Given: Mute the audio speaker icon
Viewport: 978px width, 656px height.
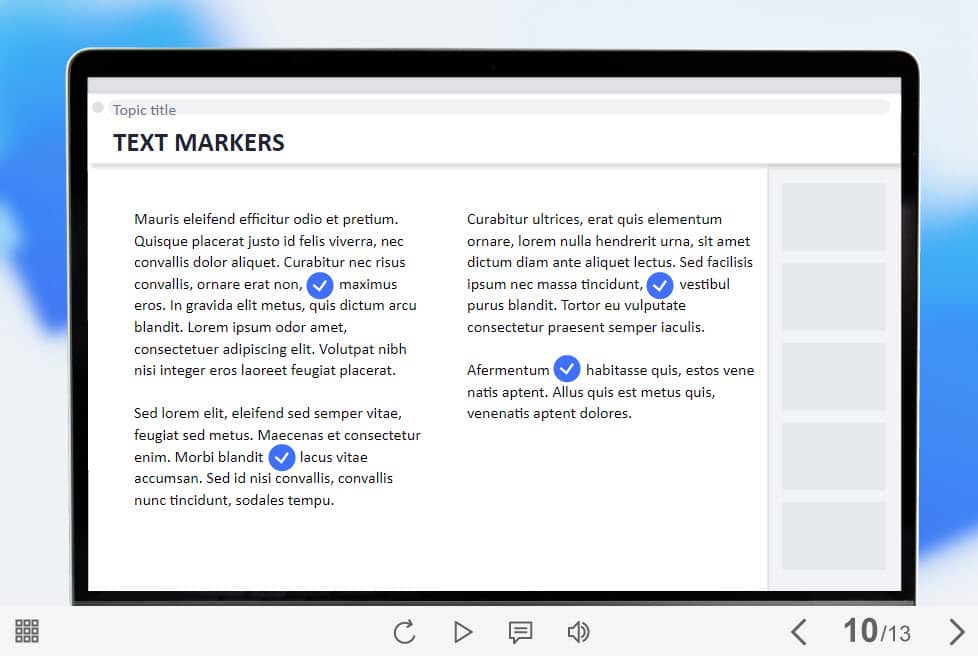Looking at the screenshot, I should tap(578, 632).
